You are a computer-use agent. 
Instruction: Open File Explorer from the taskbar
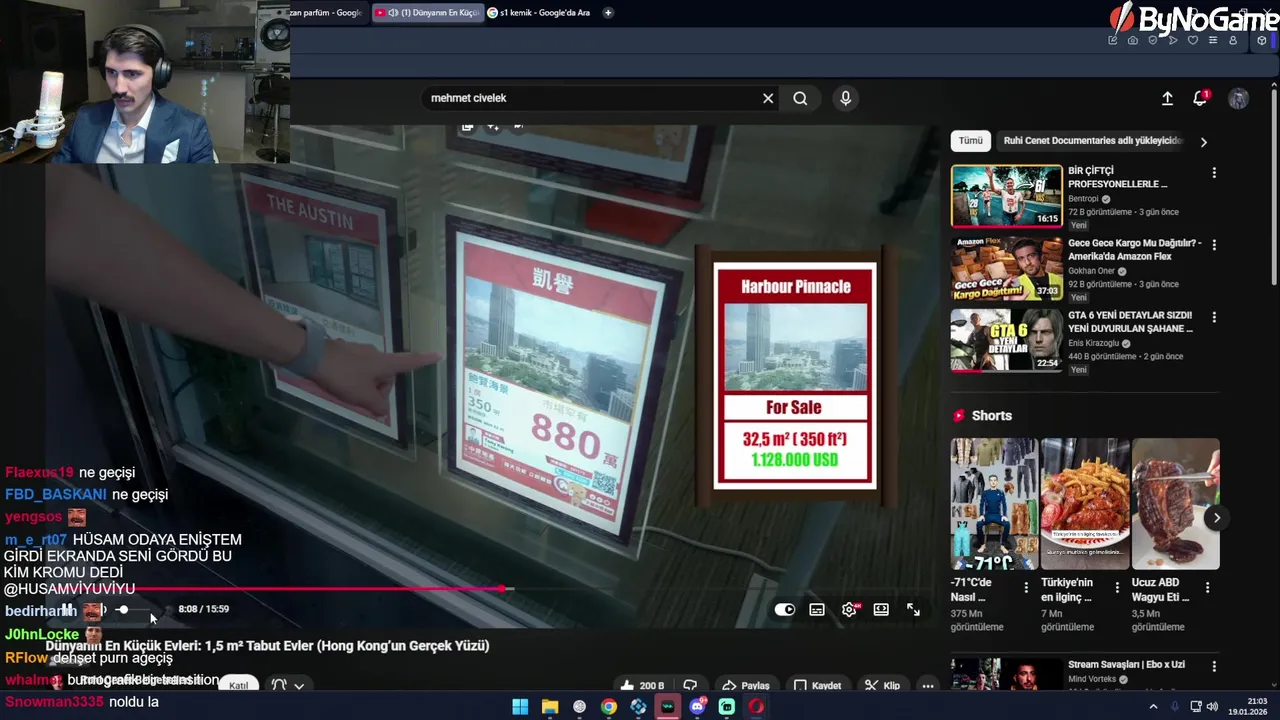coord(550,707)
